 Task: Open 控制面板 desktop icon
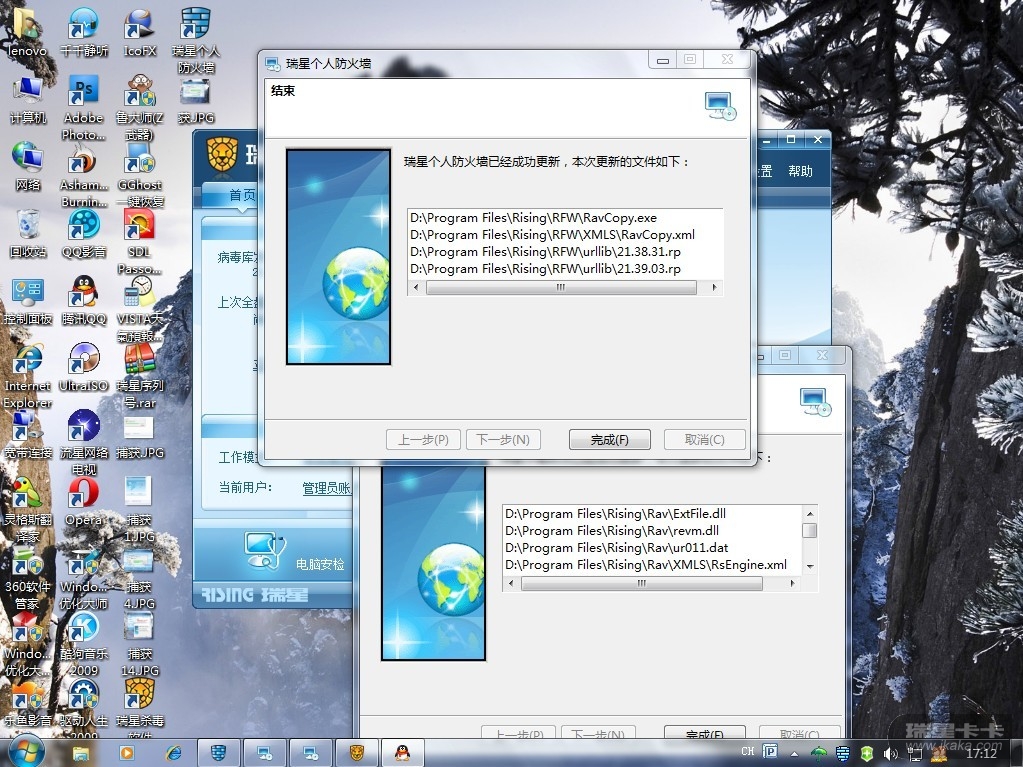27,301
